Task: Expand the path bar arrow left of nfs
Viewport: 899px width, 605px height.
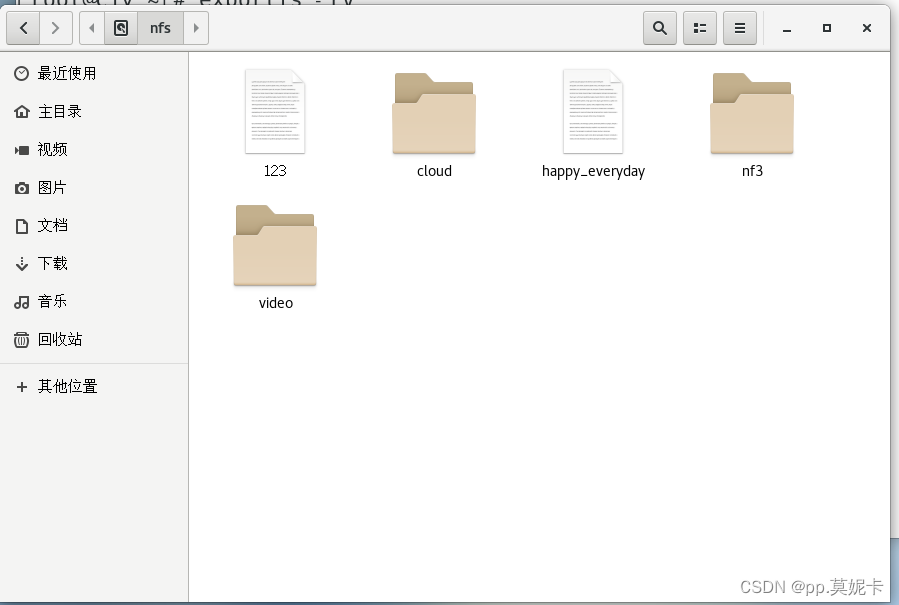Action: coord(91,28)
